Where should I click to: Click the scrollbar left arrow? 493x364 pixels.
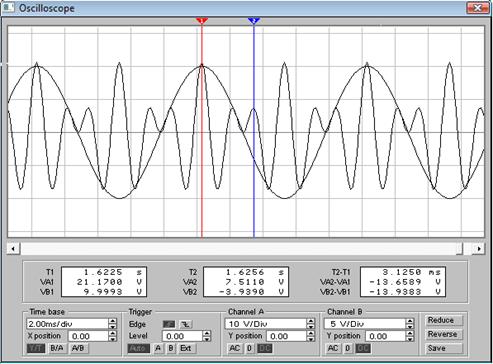coord(13,249)
